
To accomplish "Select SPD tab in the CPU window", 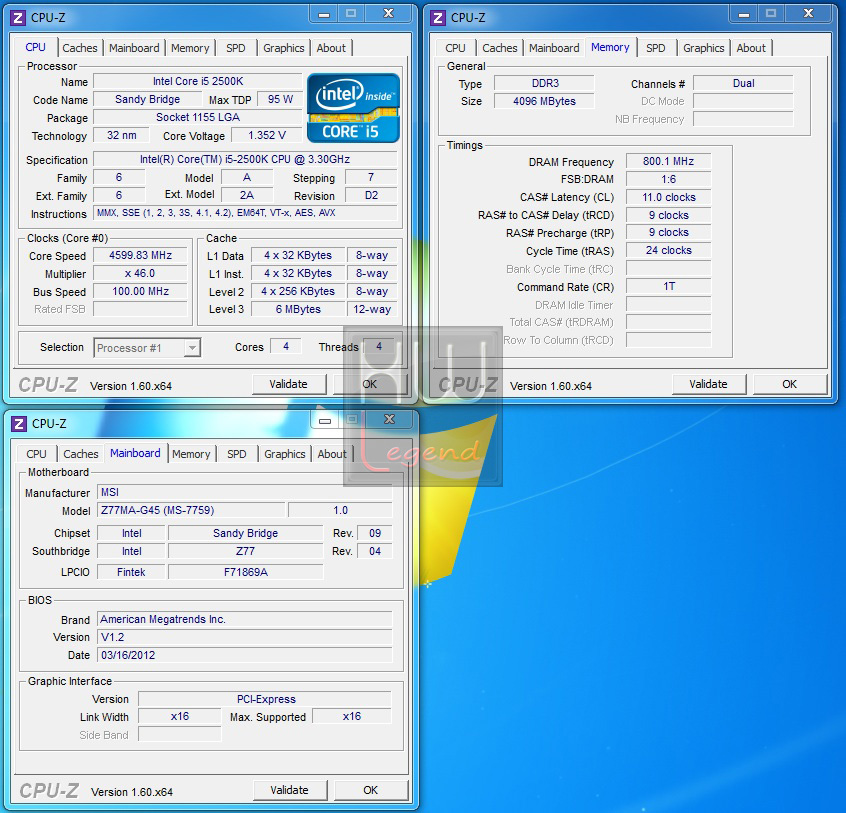I will [x=236, y=48].
